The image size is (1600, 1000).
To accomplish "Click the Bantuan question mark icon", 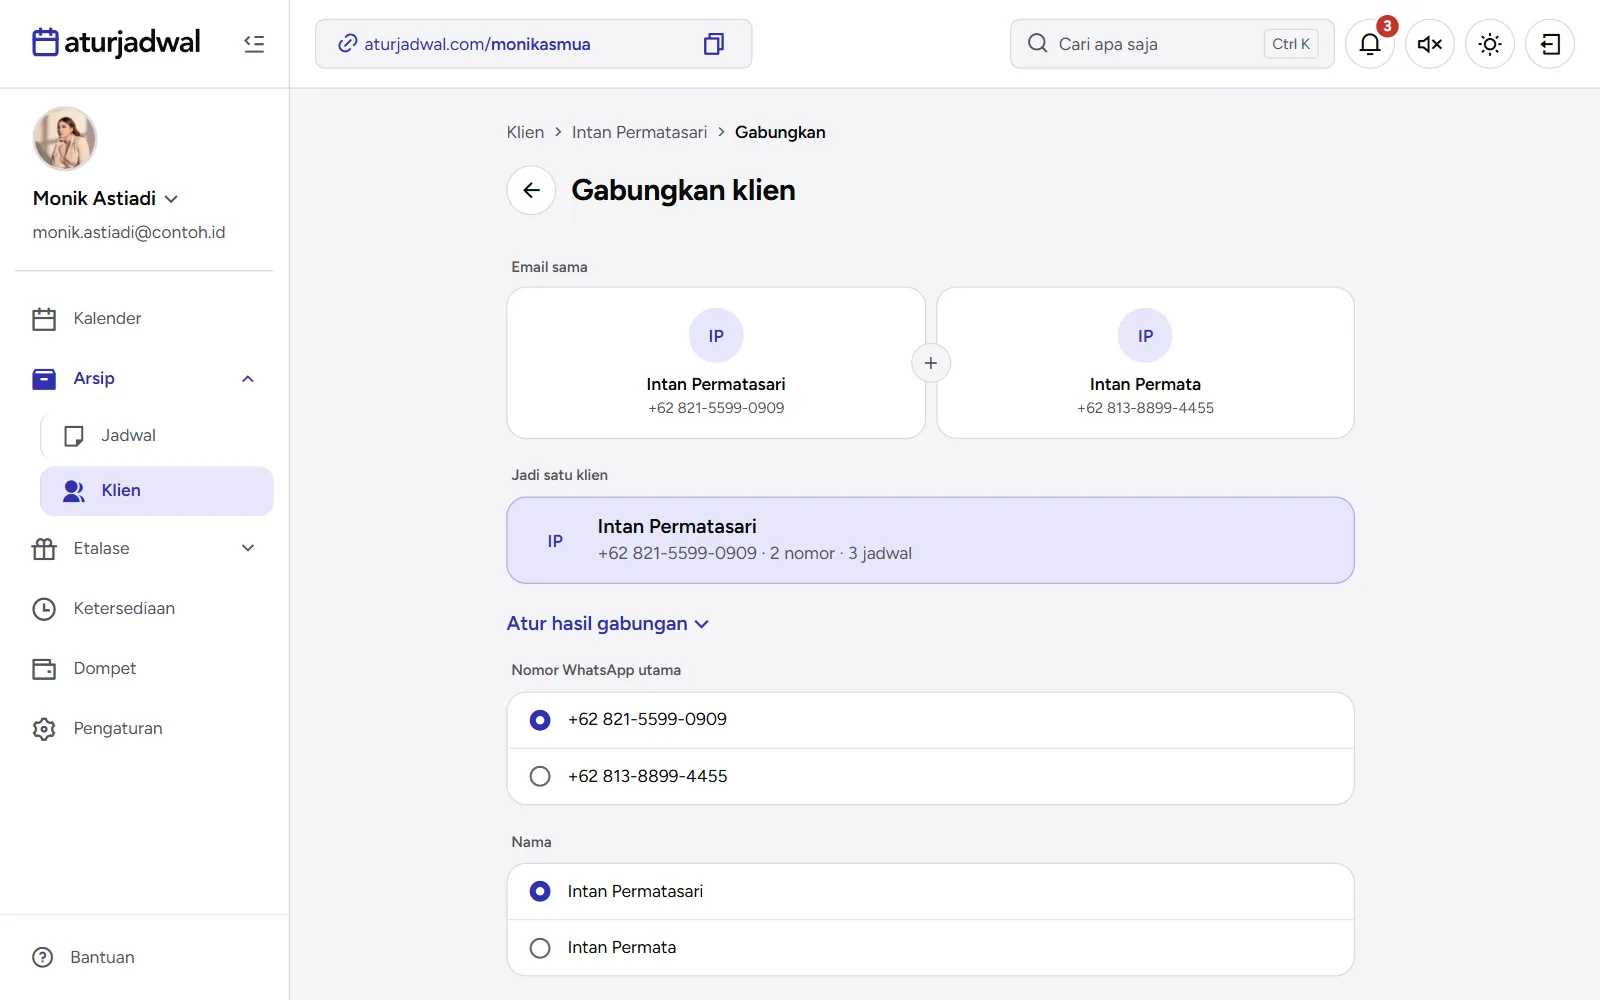I will click(43, 958).
